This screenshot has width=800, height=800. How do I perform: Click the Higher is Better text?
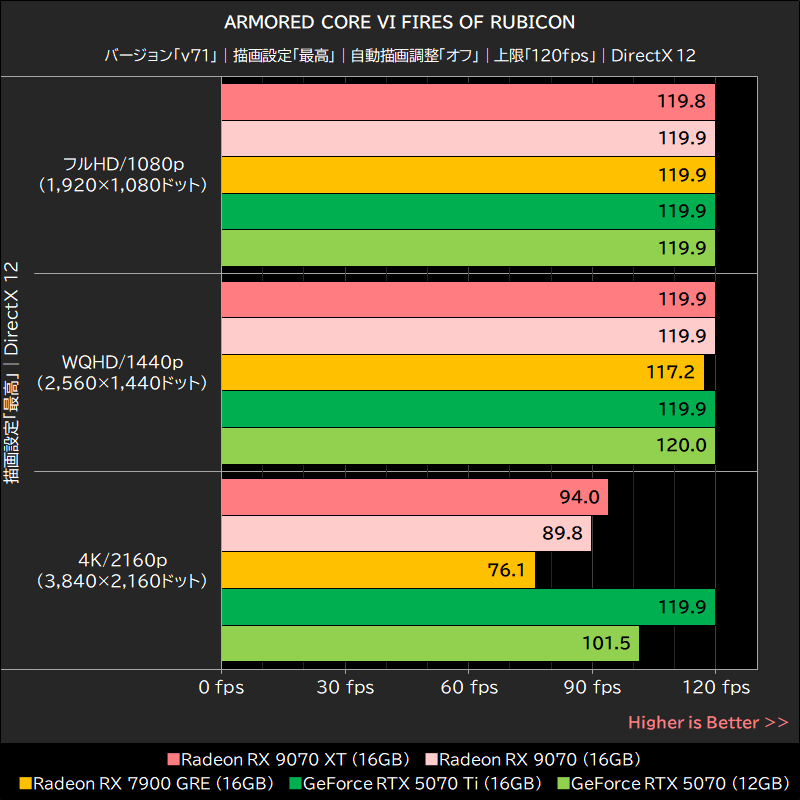708,722
